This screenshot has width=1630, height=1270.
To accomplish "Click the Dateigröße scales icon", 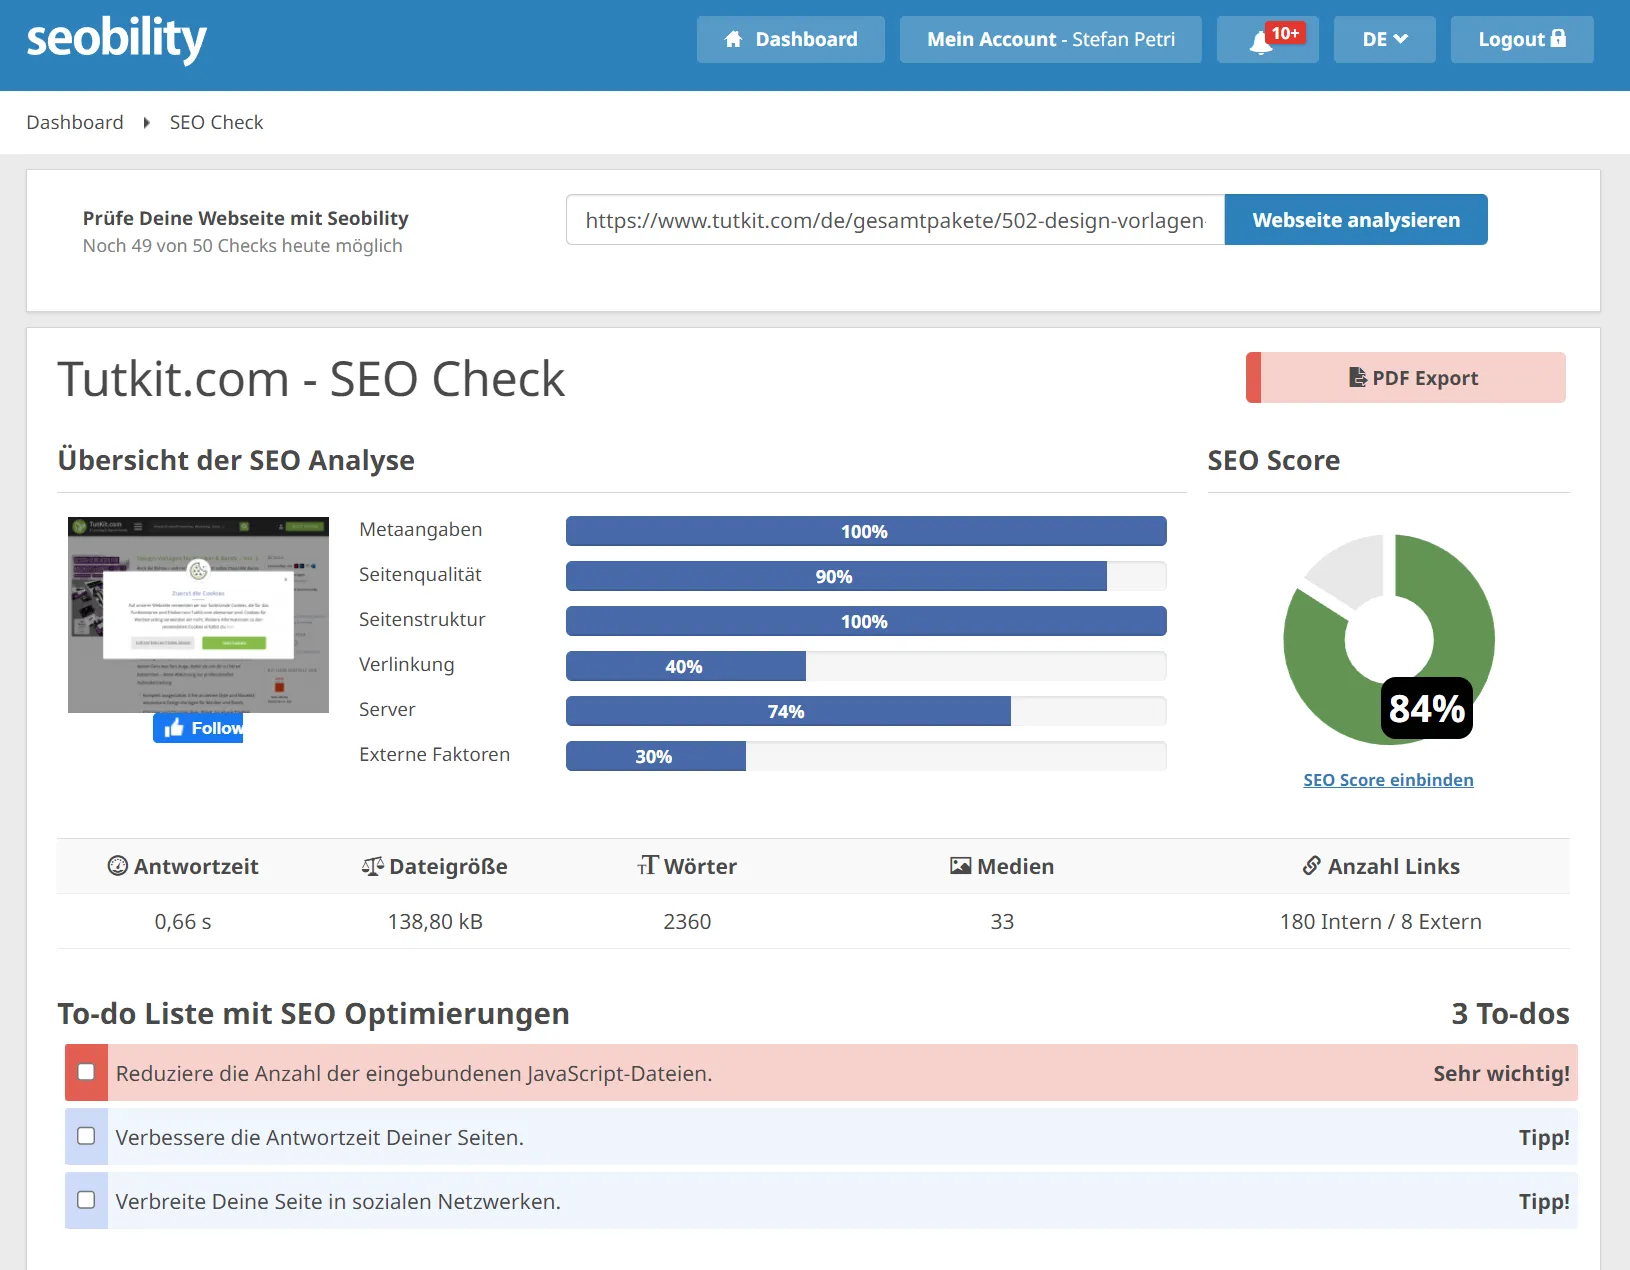I will 372,866.
